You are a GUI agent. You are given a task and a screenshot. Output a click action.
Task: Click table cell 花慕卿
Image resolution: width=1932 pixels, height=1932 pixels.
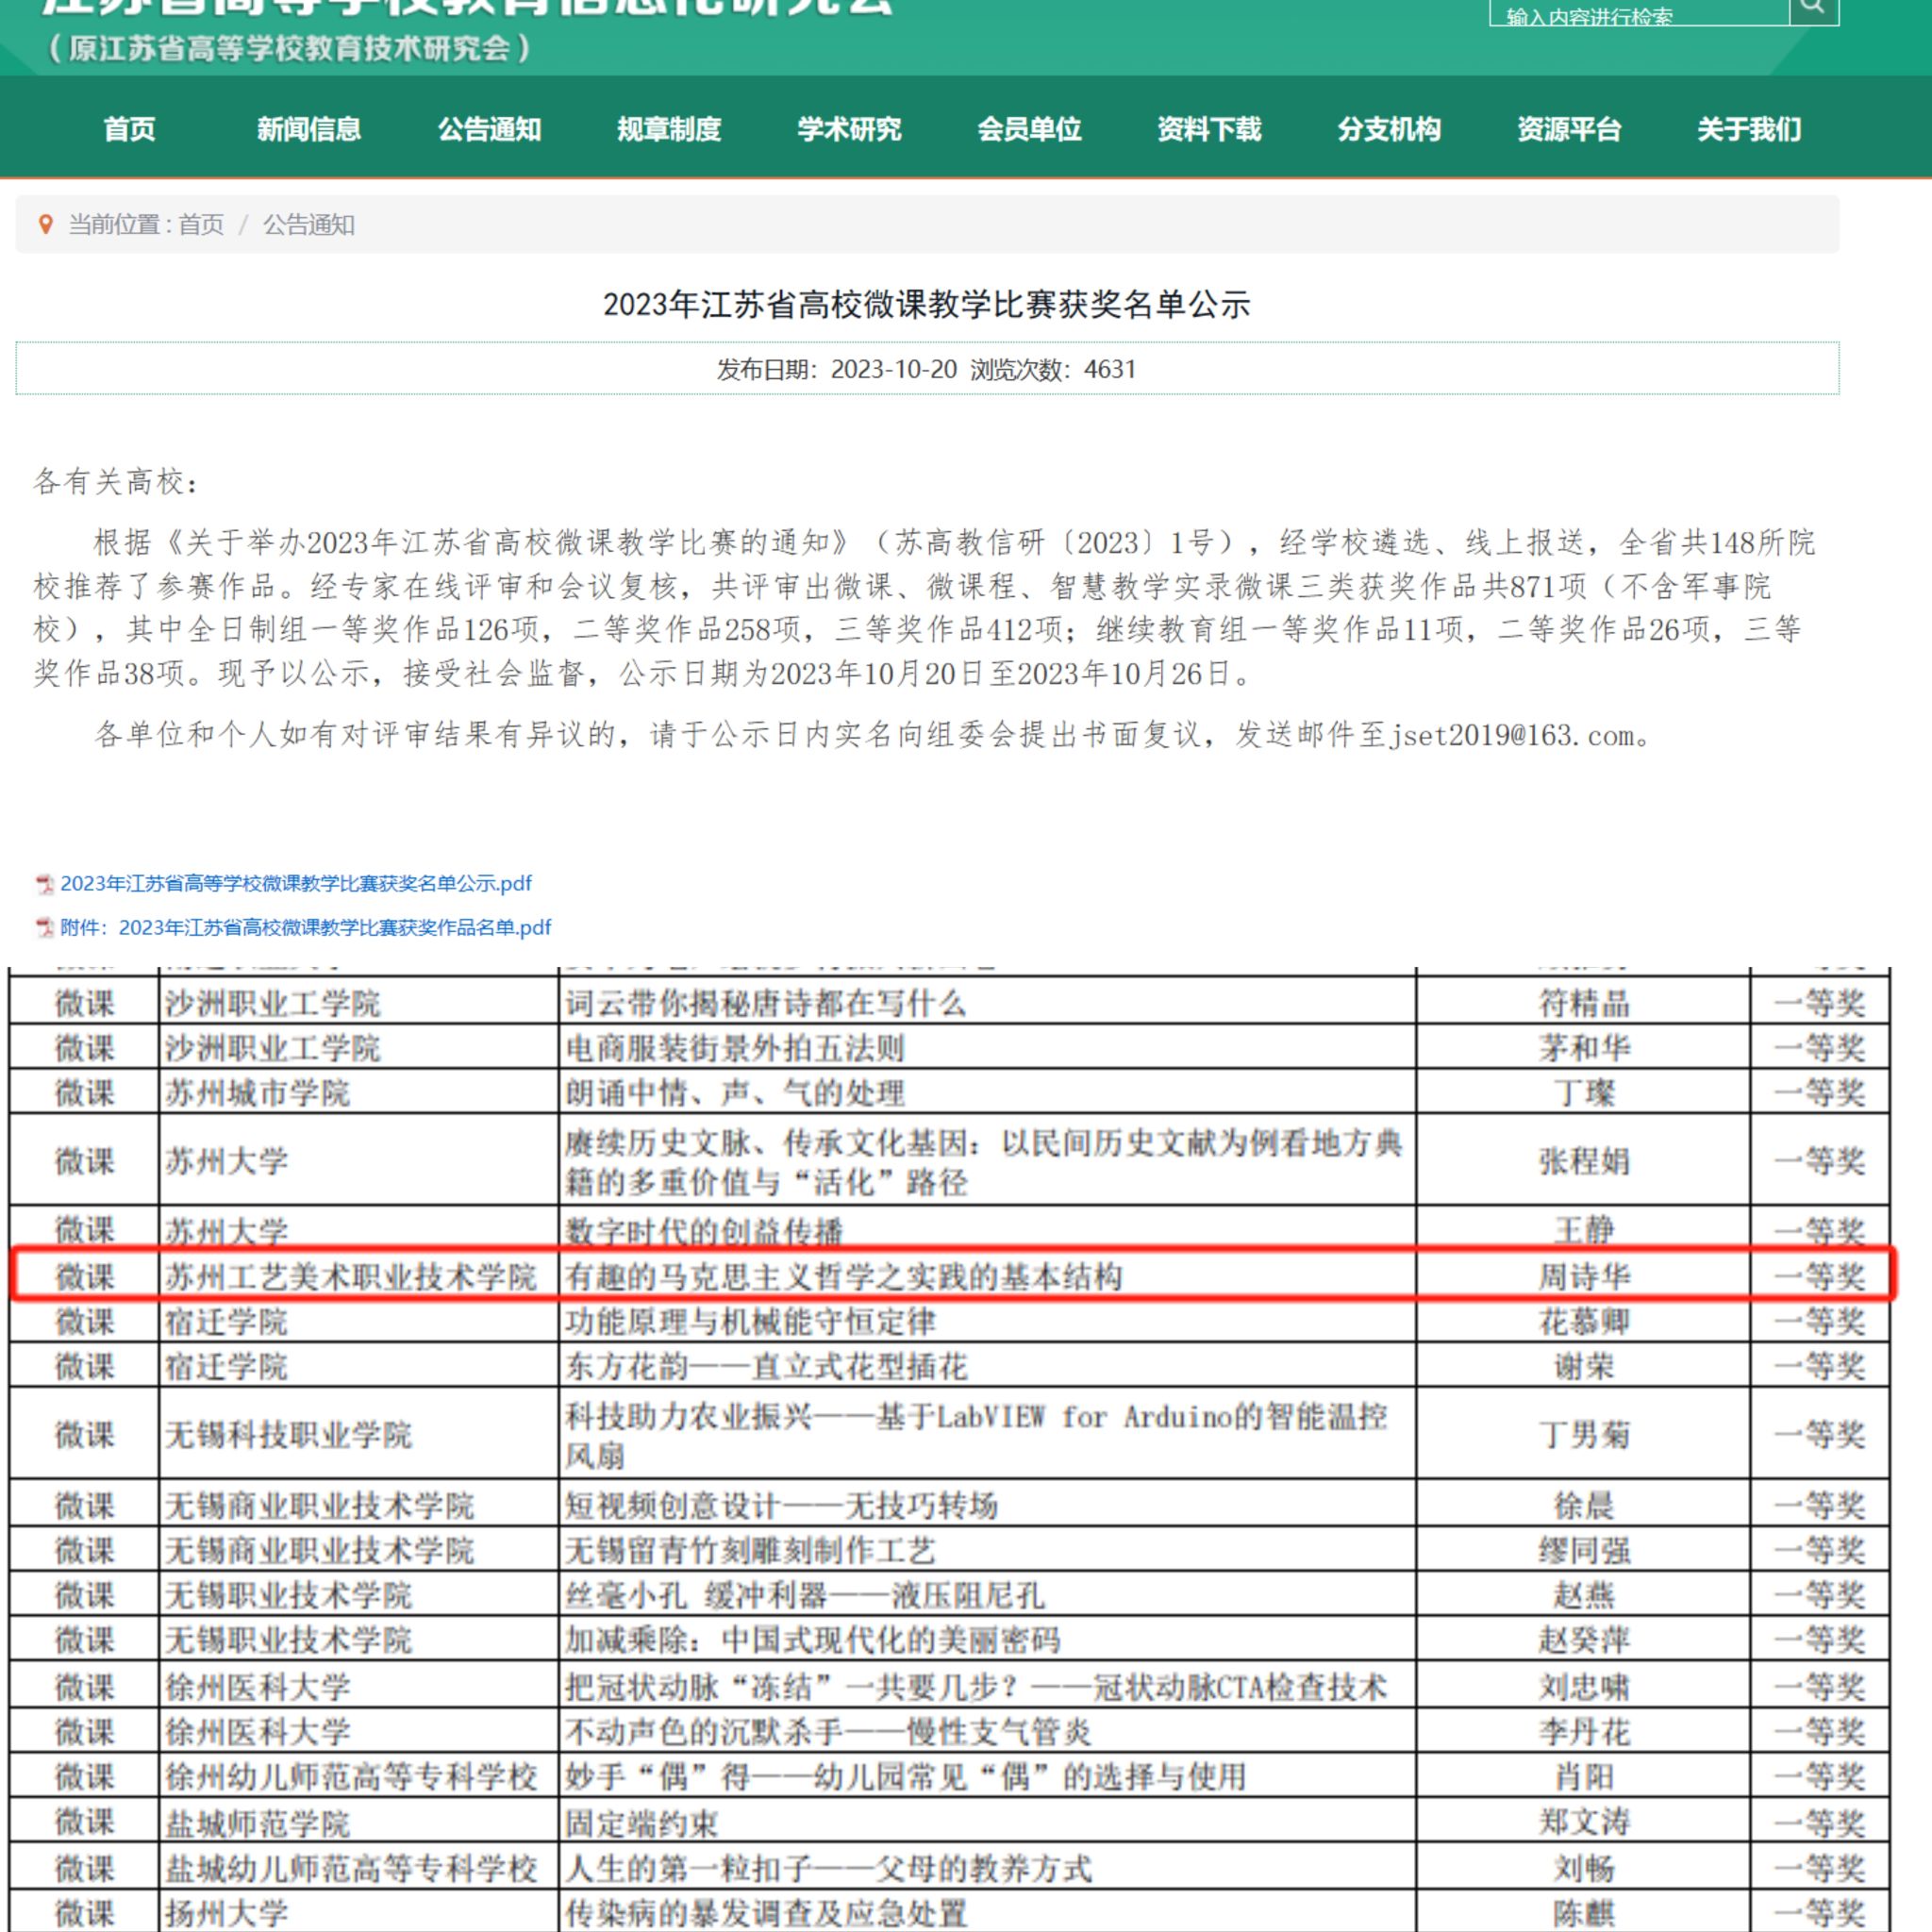tap(1583, 1322)
